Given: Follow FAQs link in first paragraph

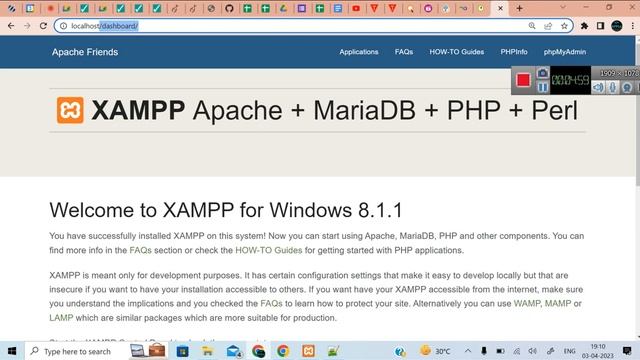Looking at the screenshot, I should (x=140, y=250).
